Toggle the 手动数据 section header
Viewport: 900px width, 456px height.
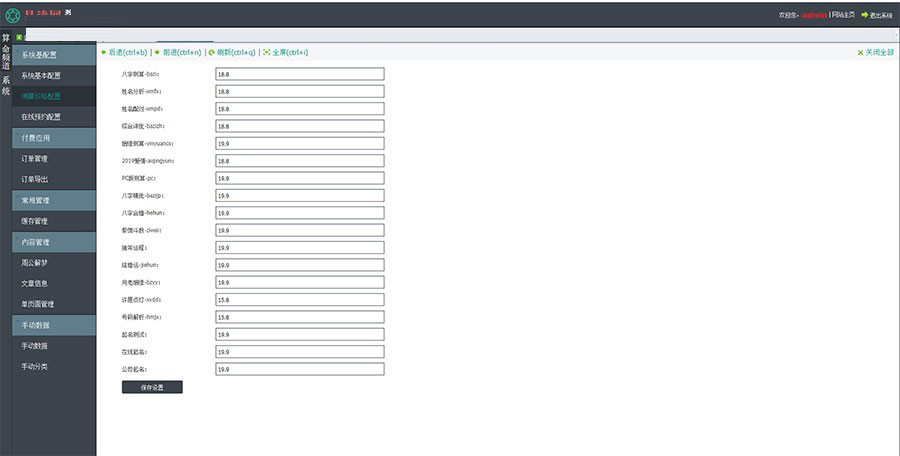[x=54, y=325]
